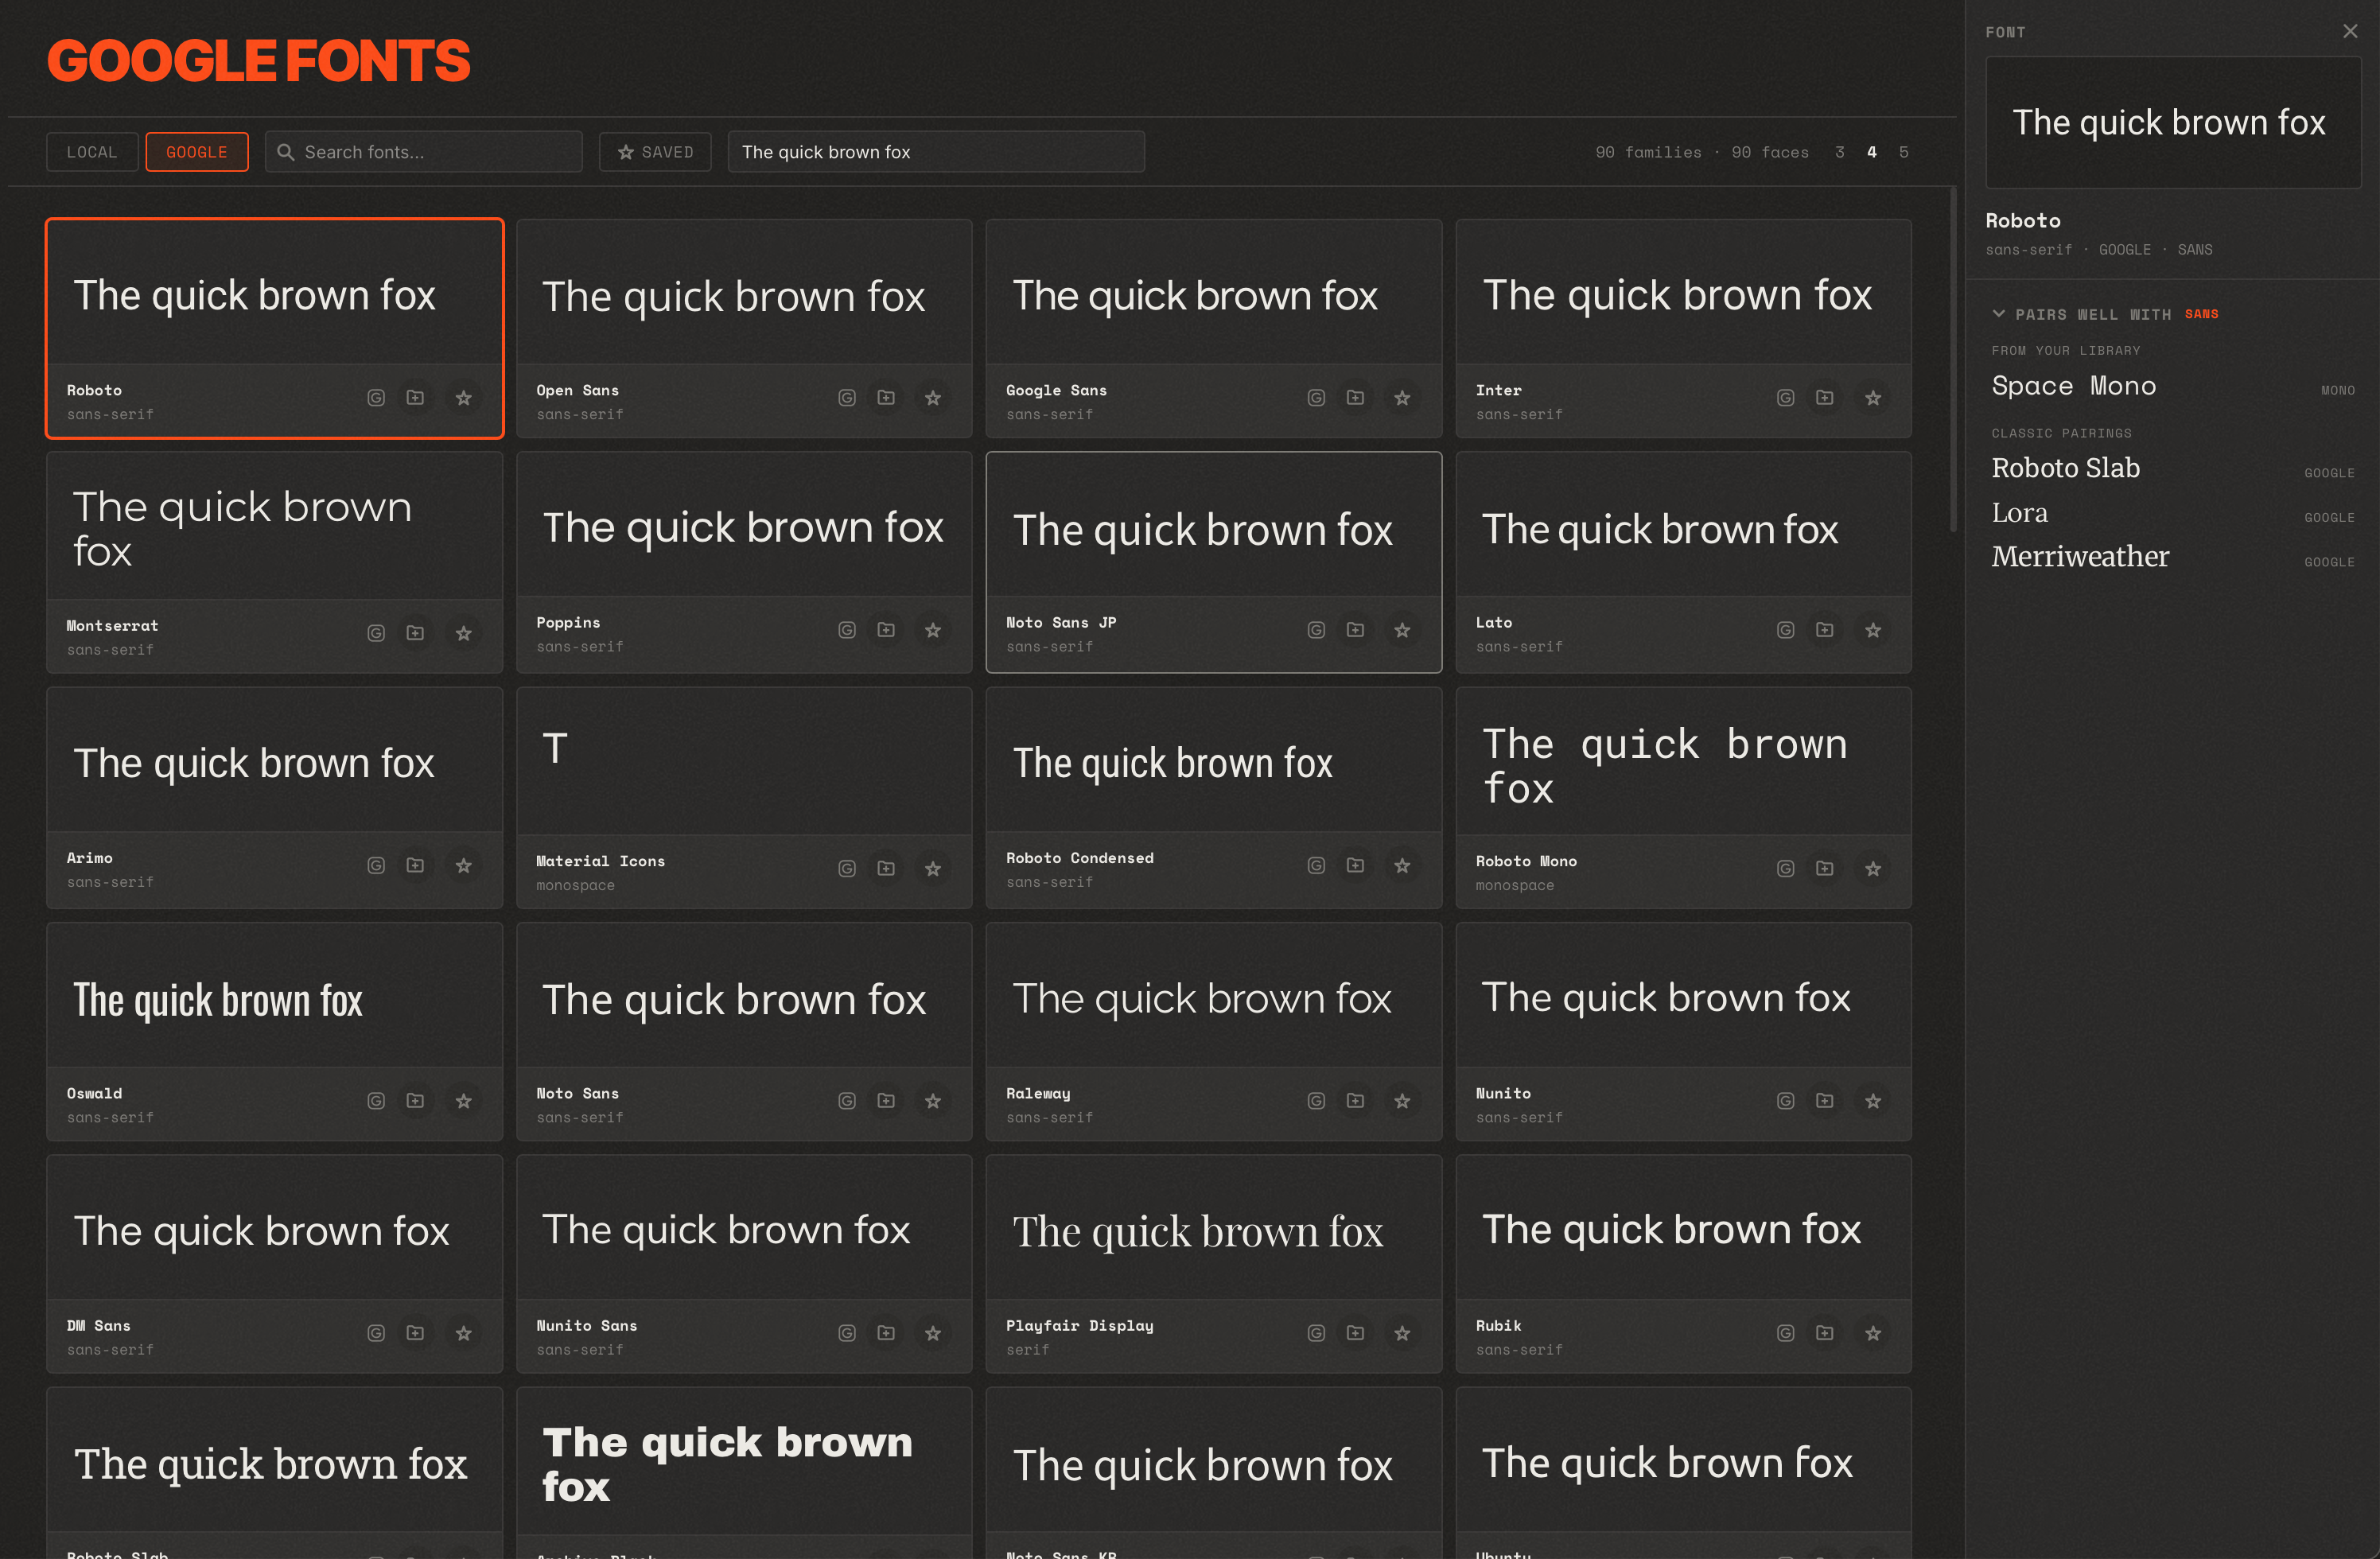Pick the Roboto Slab classic pairing
The image size is (2380, 1559).
(2173, 469)
